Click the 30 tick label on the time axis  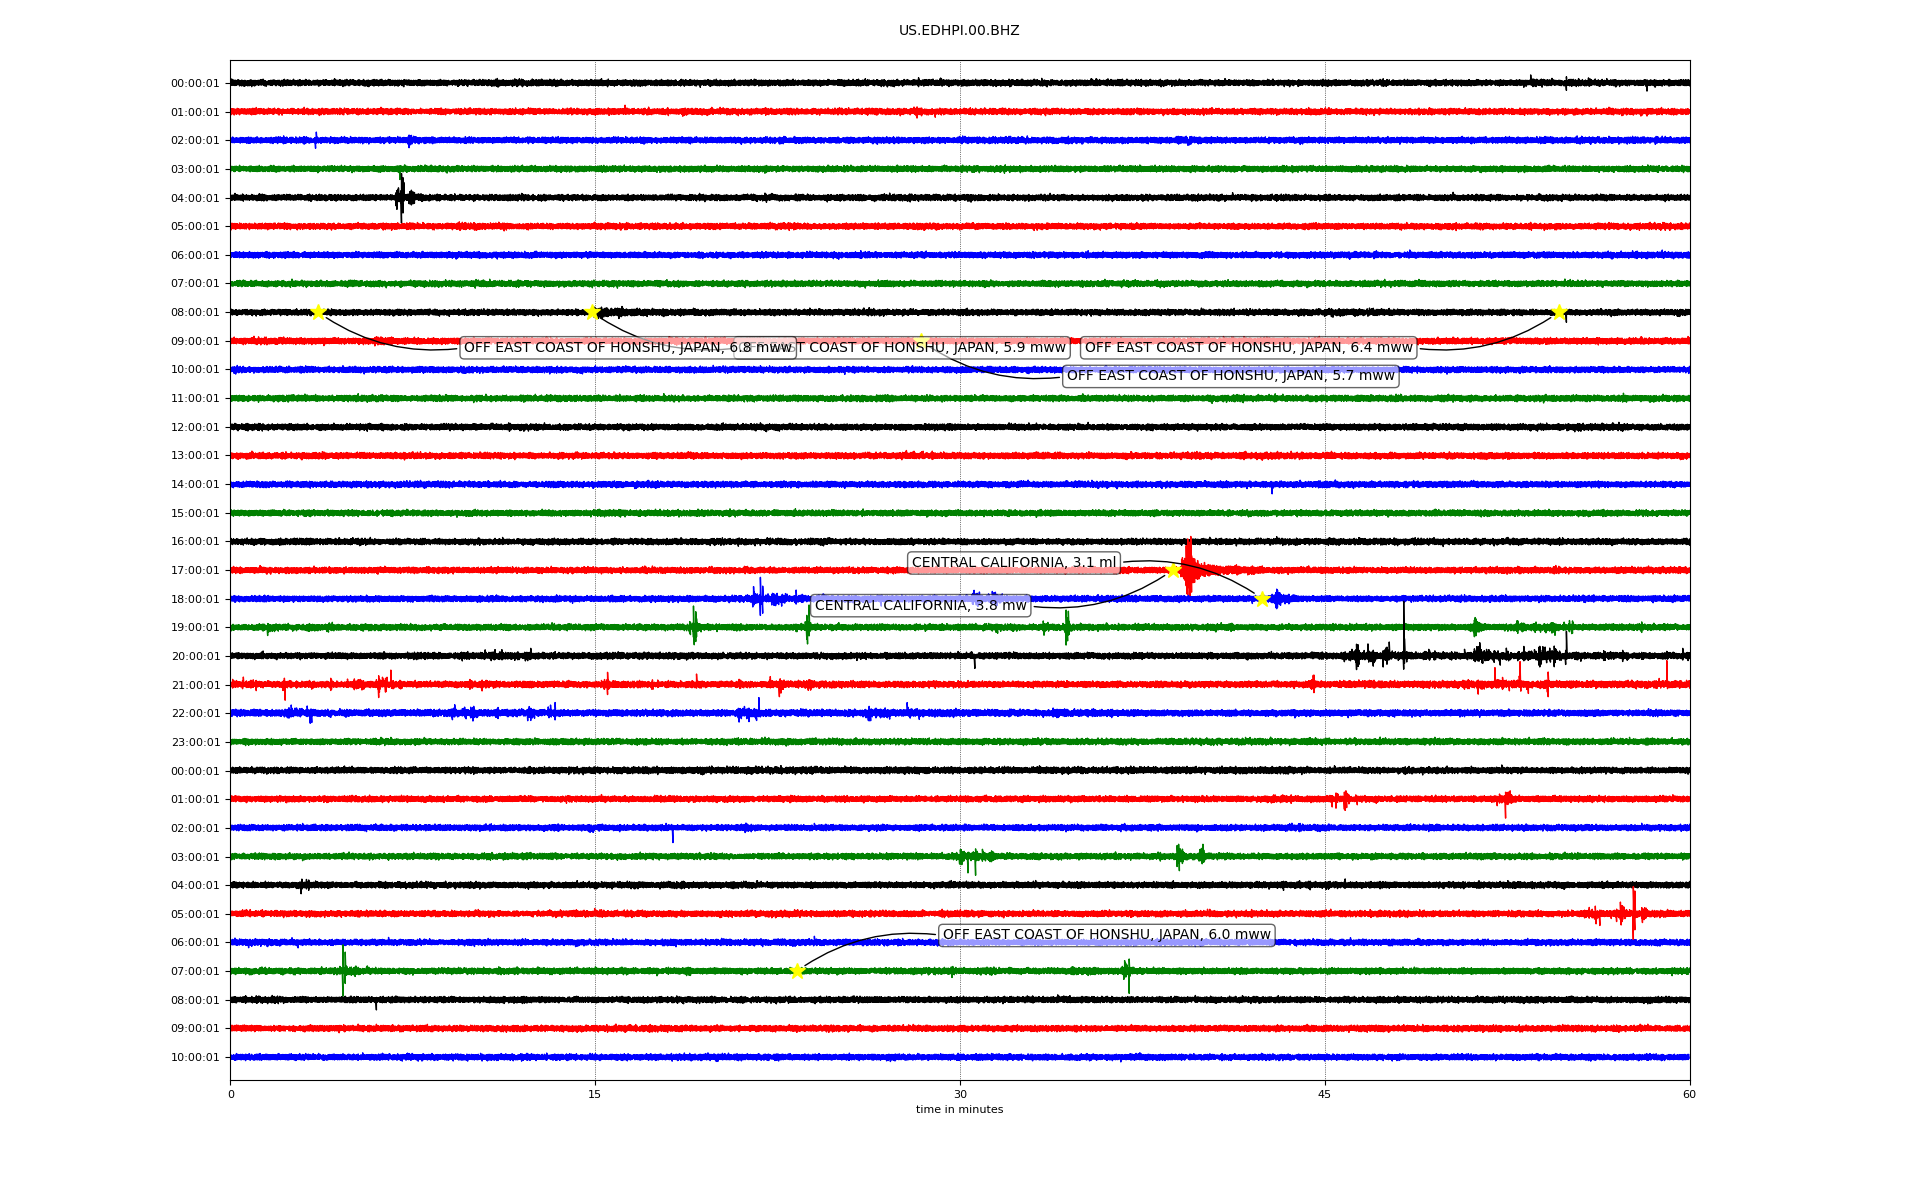960,1094
